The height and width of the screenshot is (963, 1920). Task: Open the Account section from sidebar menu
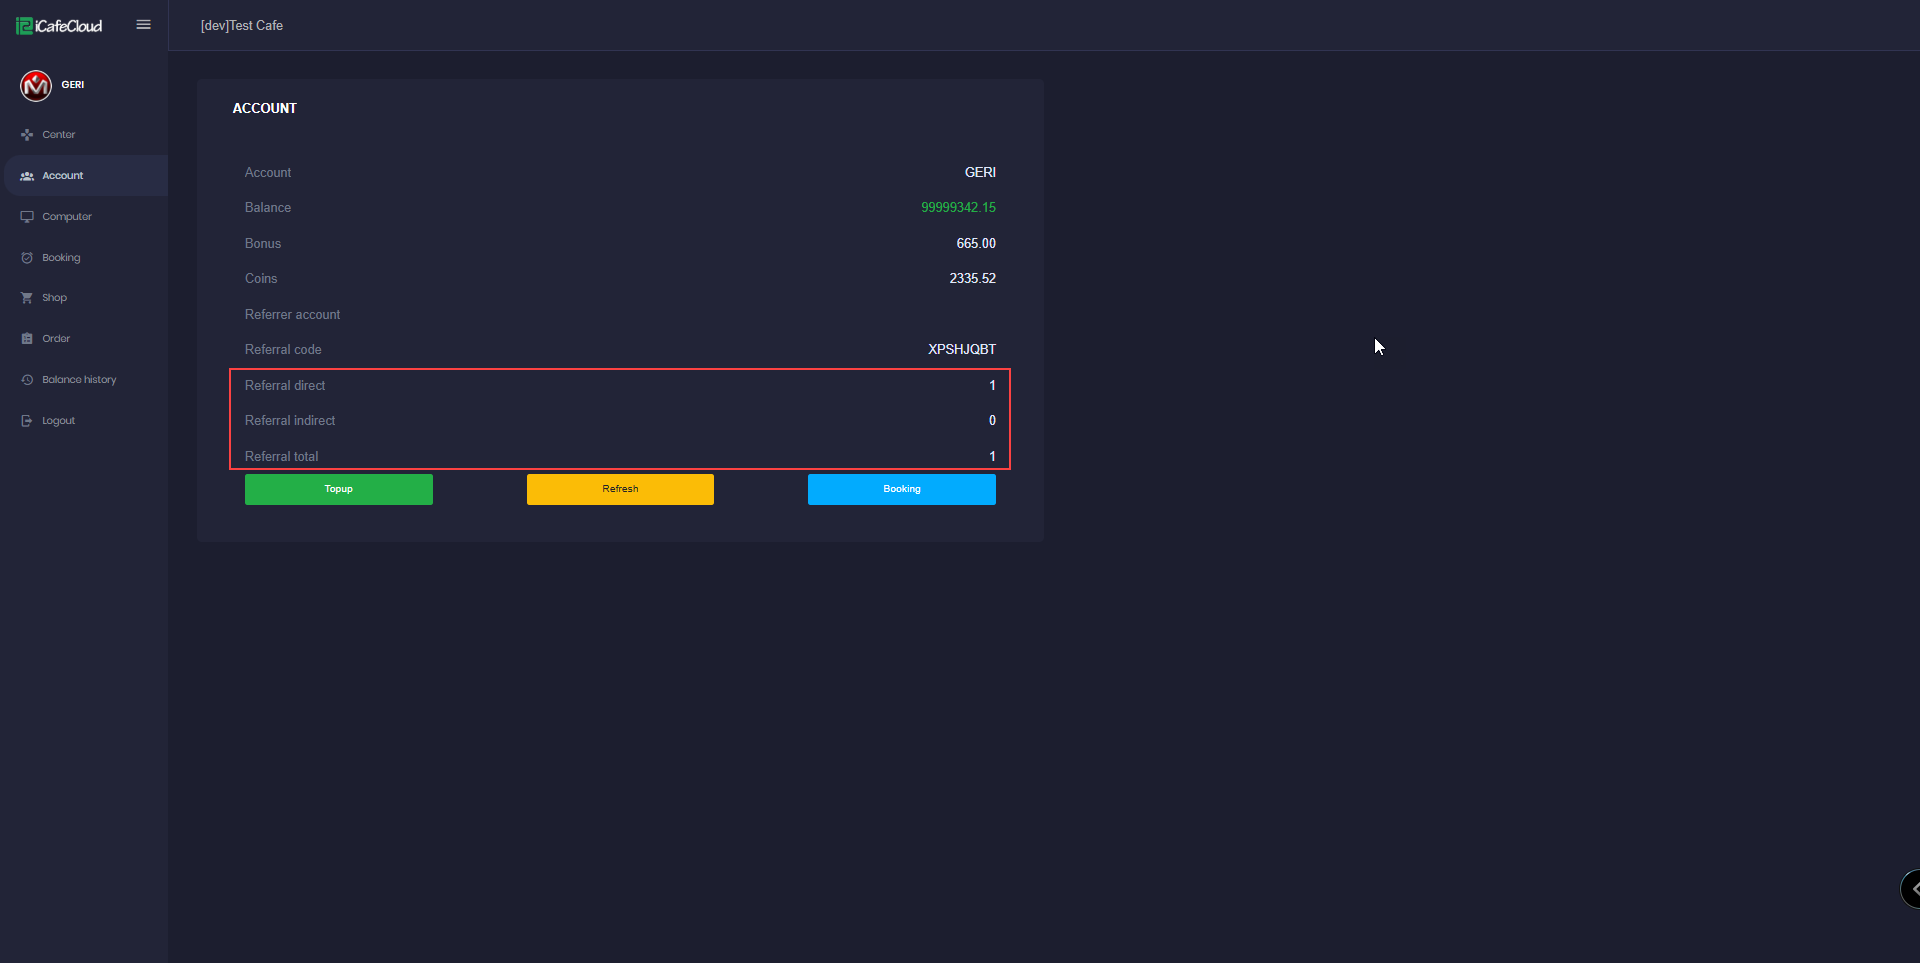click(62, 175)
